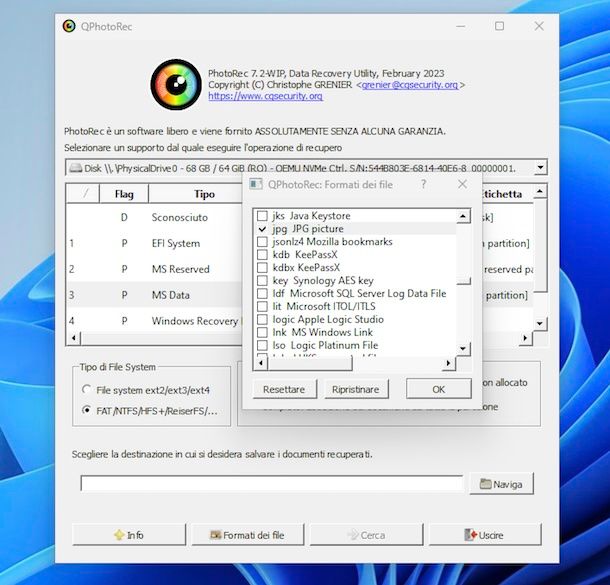Select the File system ext2/ext3/ext4 radio button

86,389
